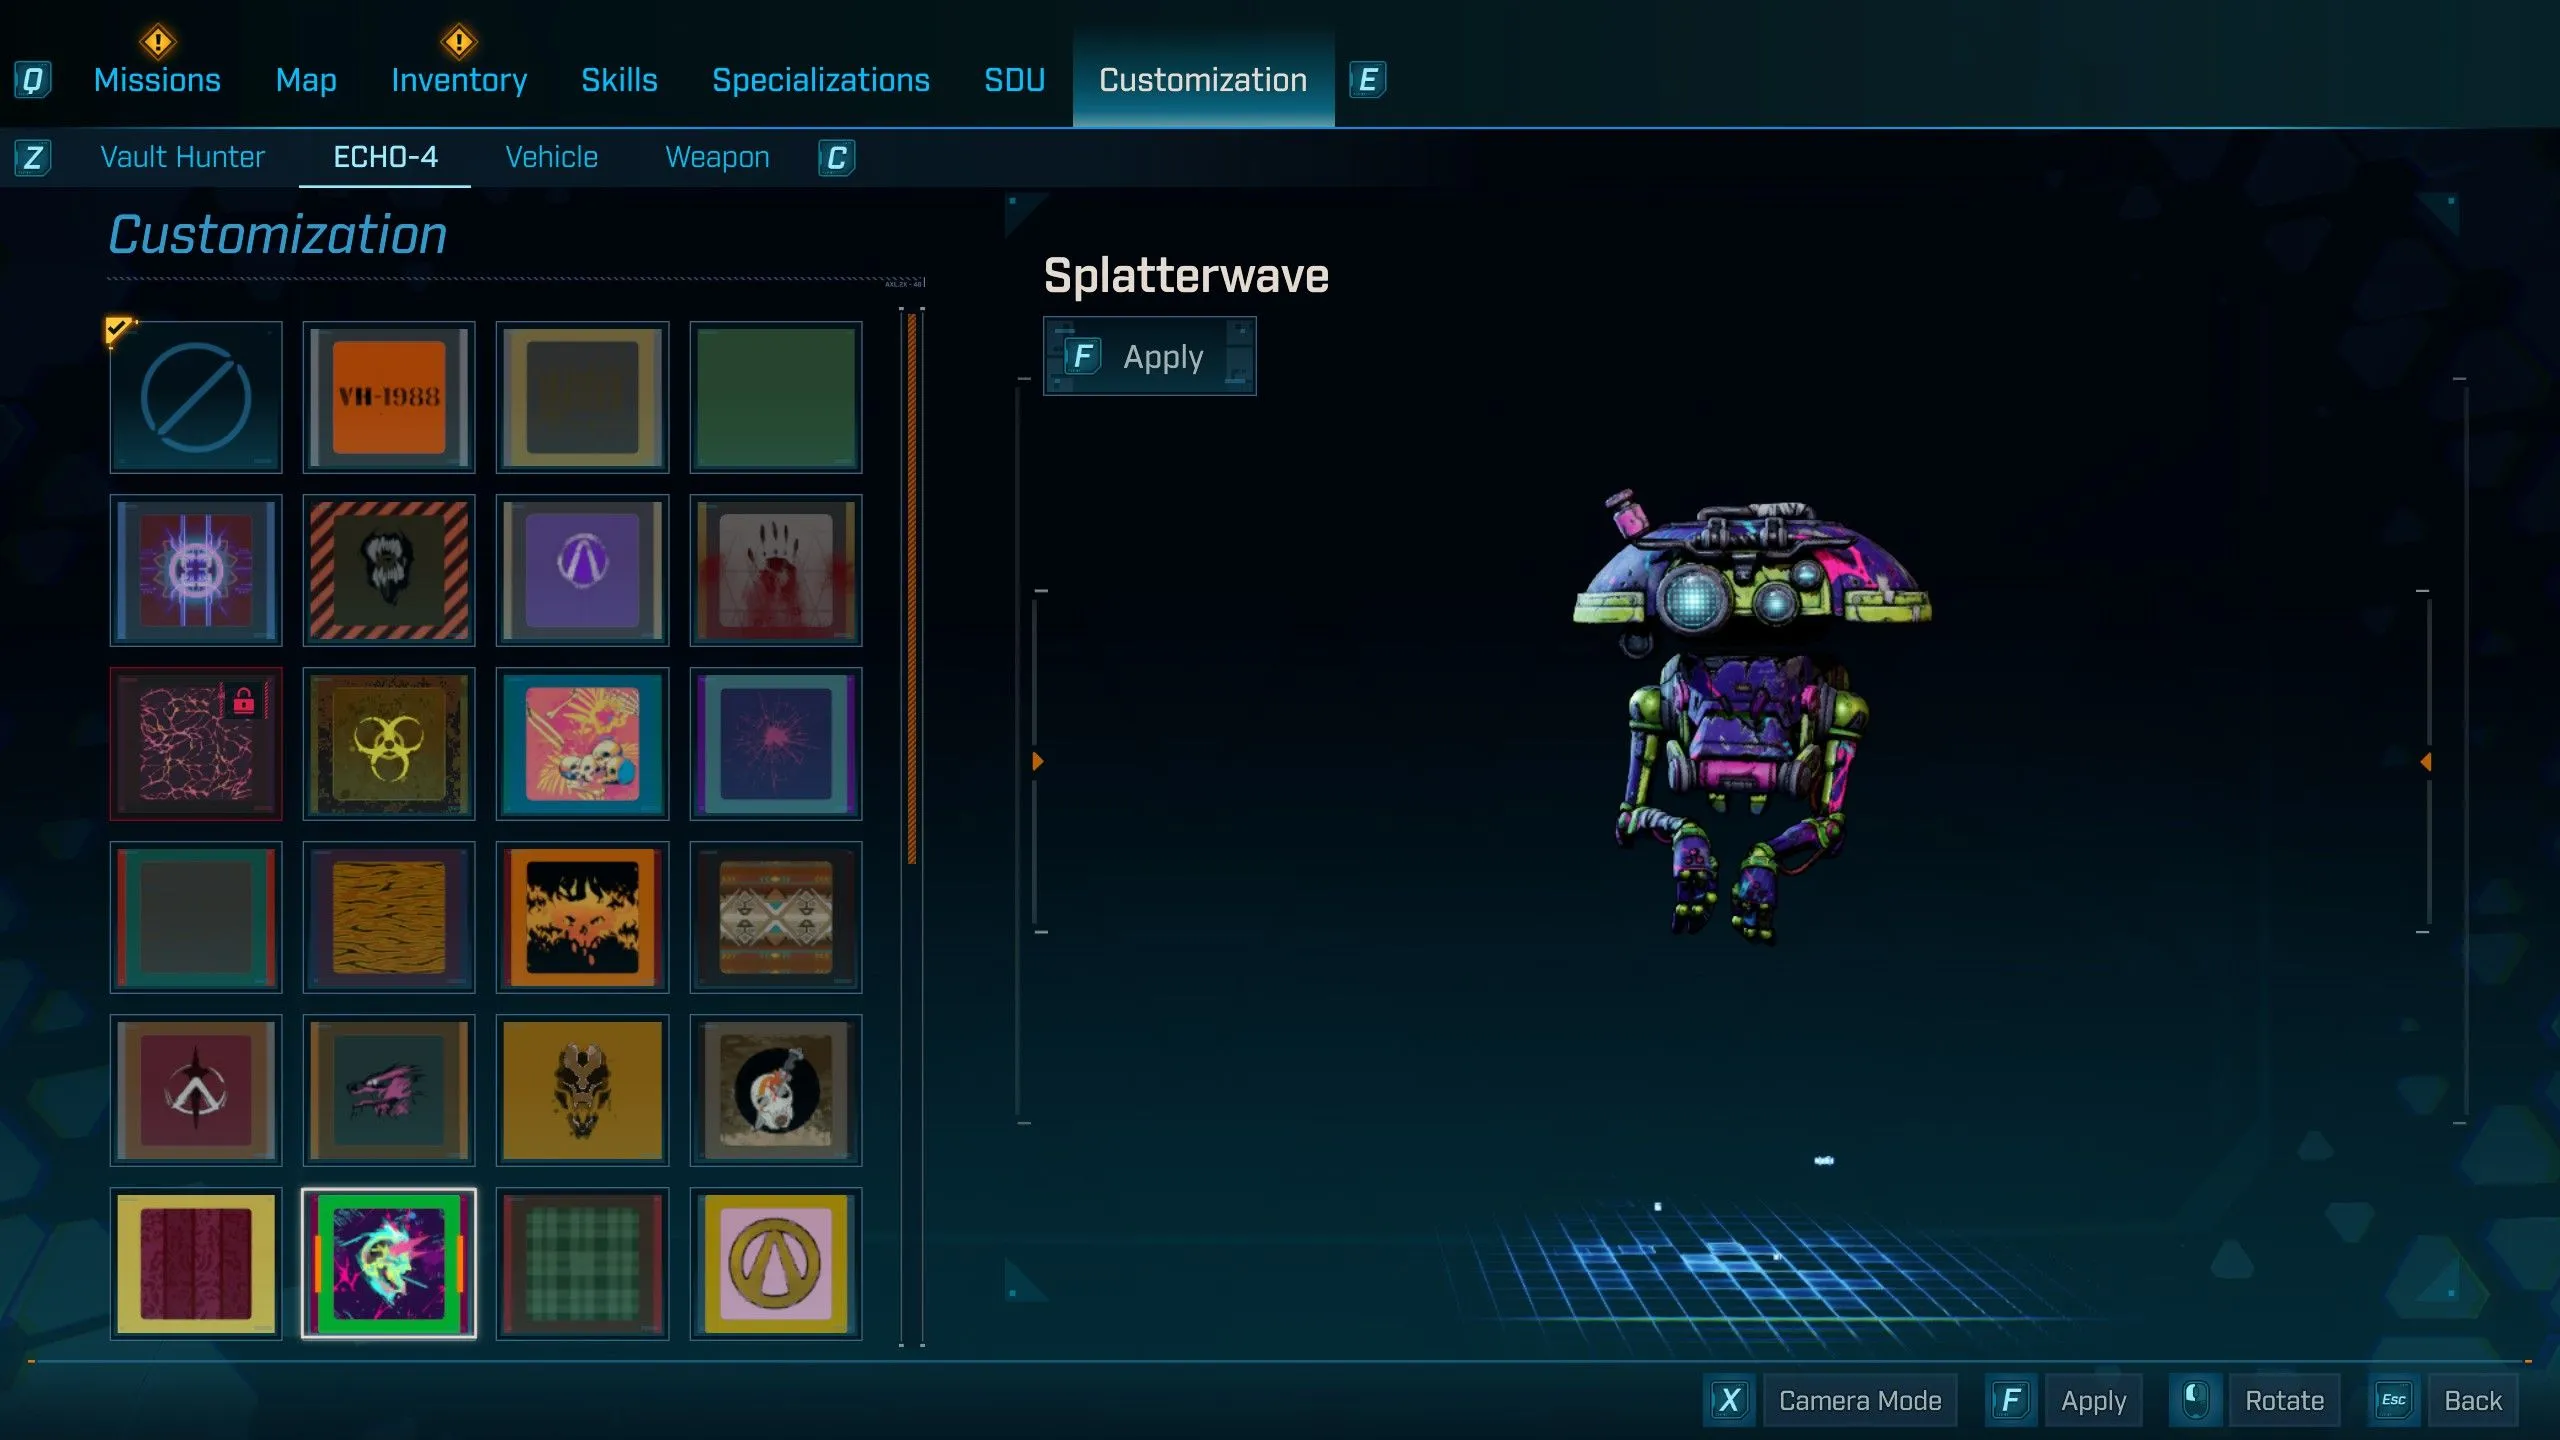This screenshot has width=2560, height=1440.
Task: Select the 'no skin' empty slot thumbnail
Action: coord(196,397)
